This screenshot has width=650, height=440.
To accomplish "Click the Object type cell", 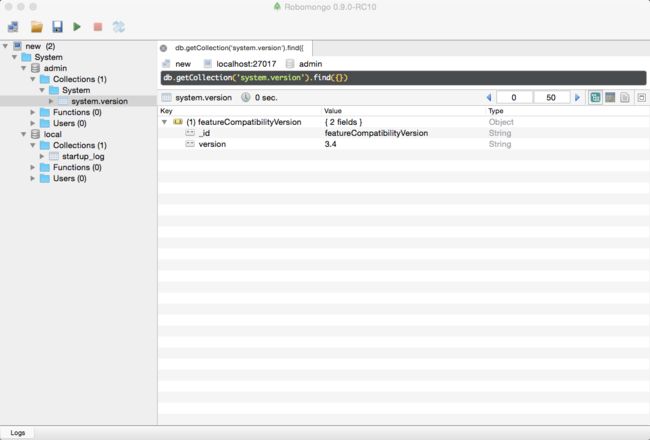I will click(x=501, y=122).
